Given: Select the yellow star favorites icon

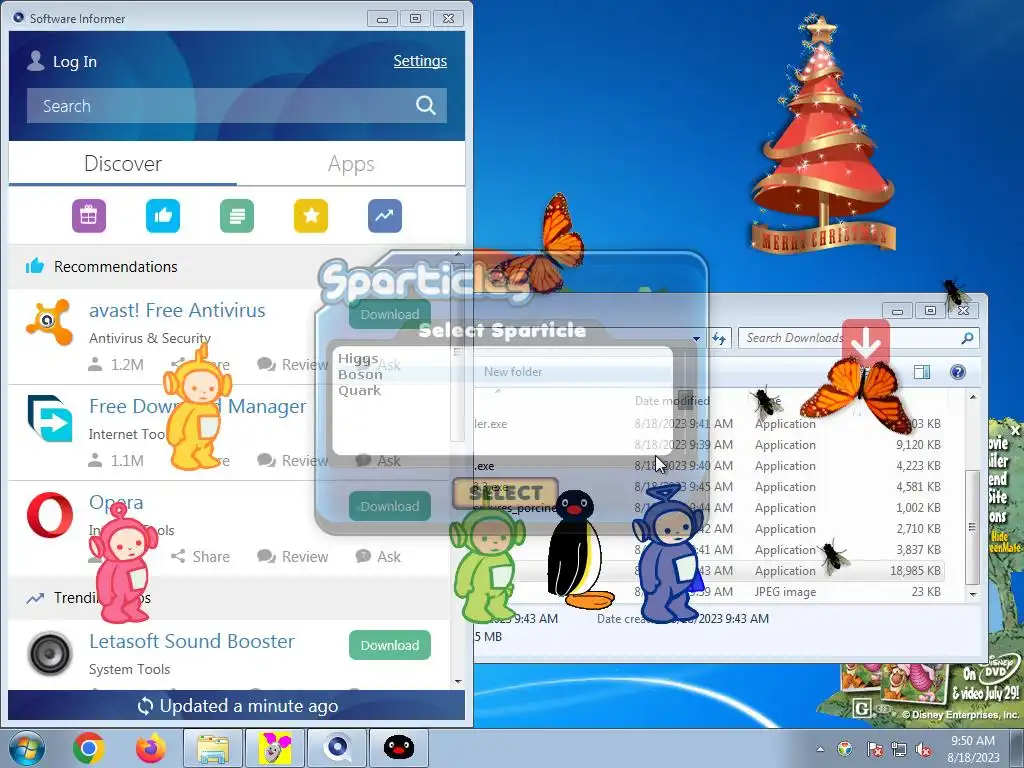Looking at the screenshot, I should pos(311,216).
